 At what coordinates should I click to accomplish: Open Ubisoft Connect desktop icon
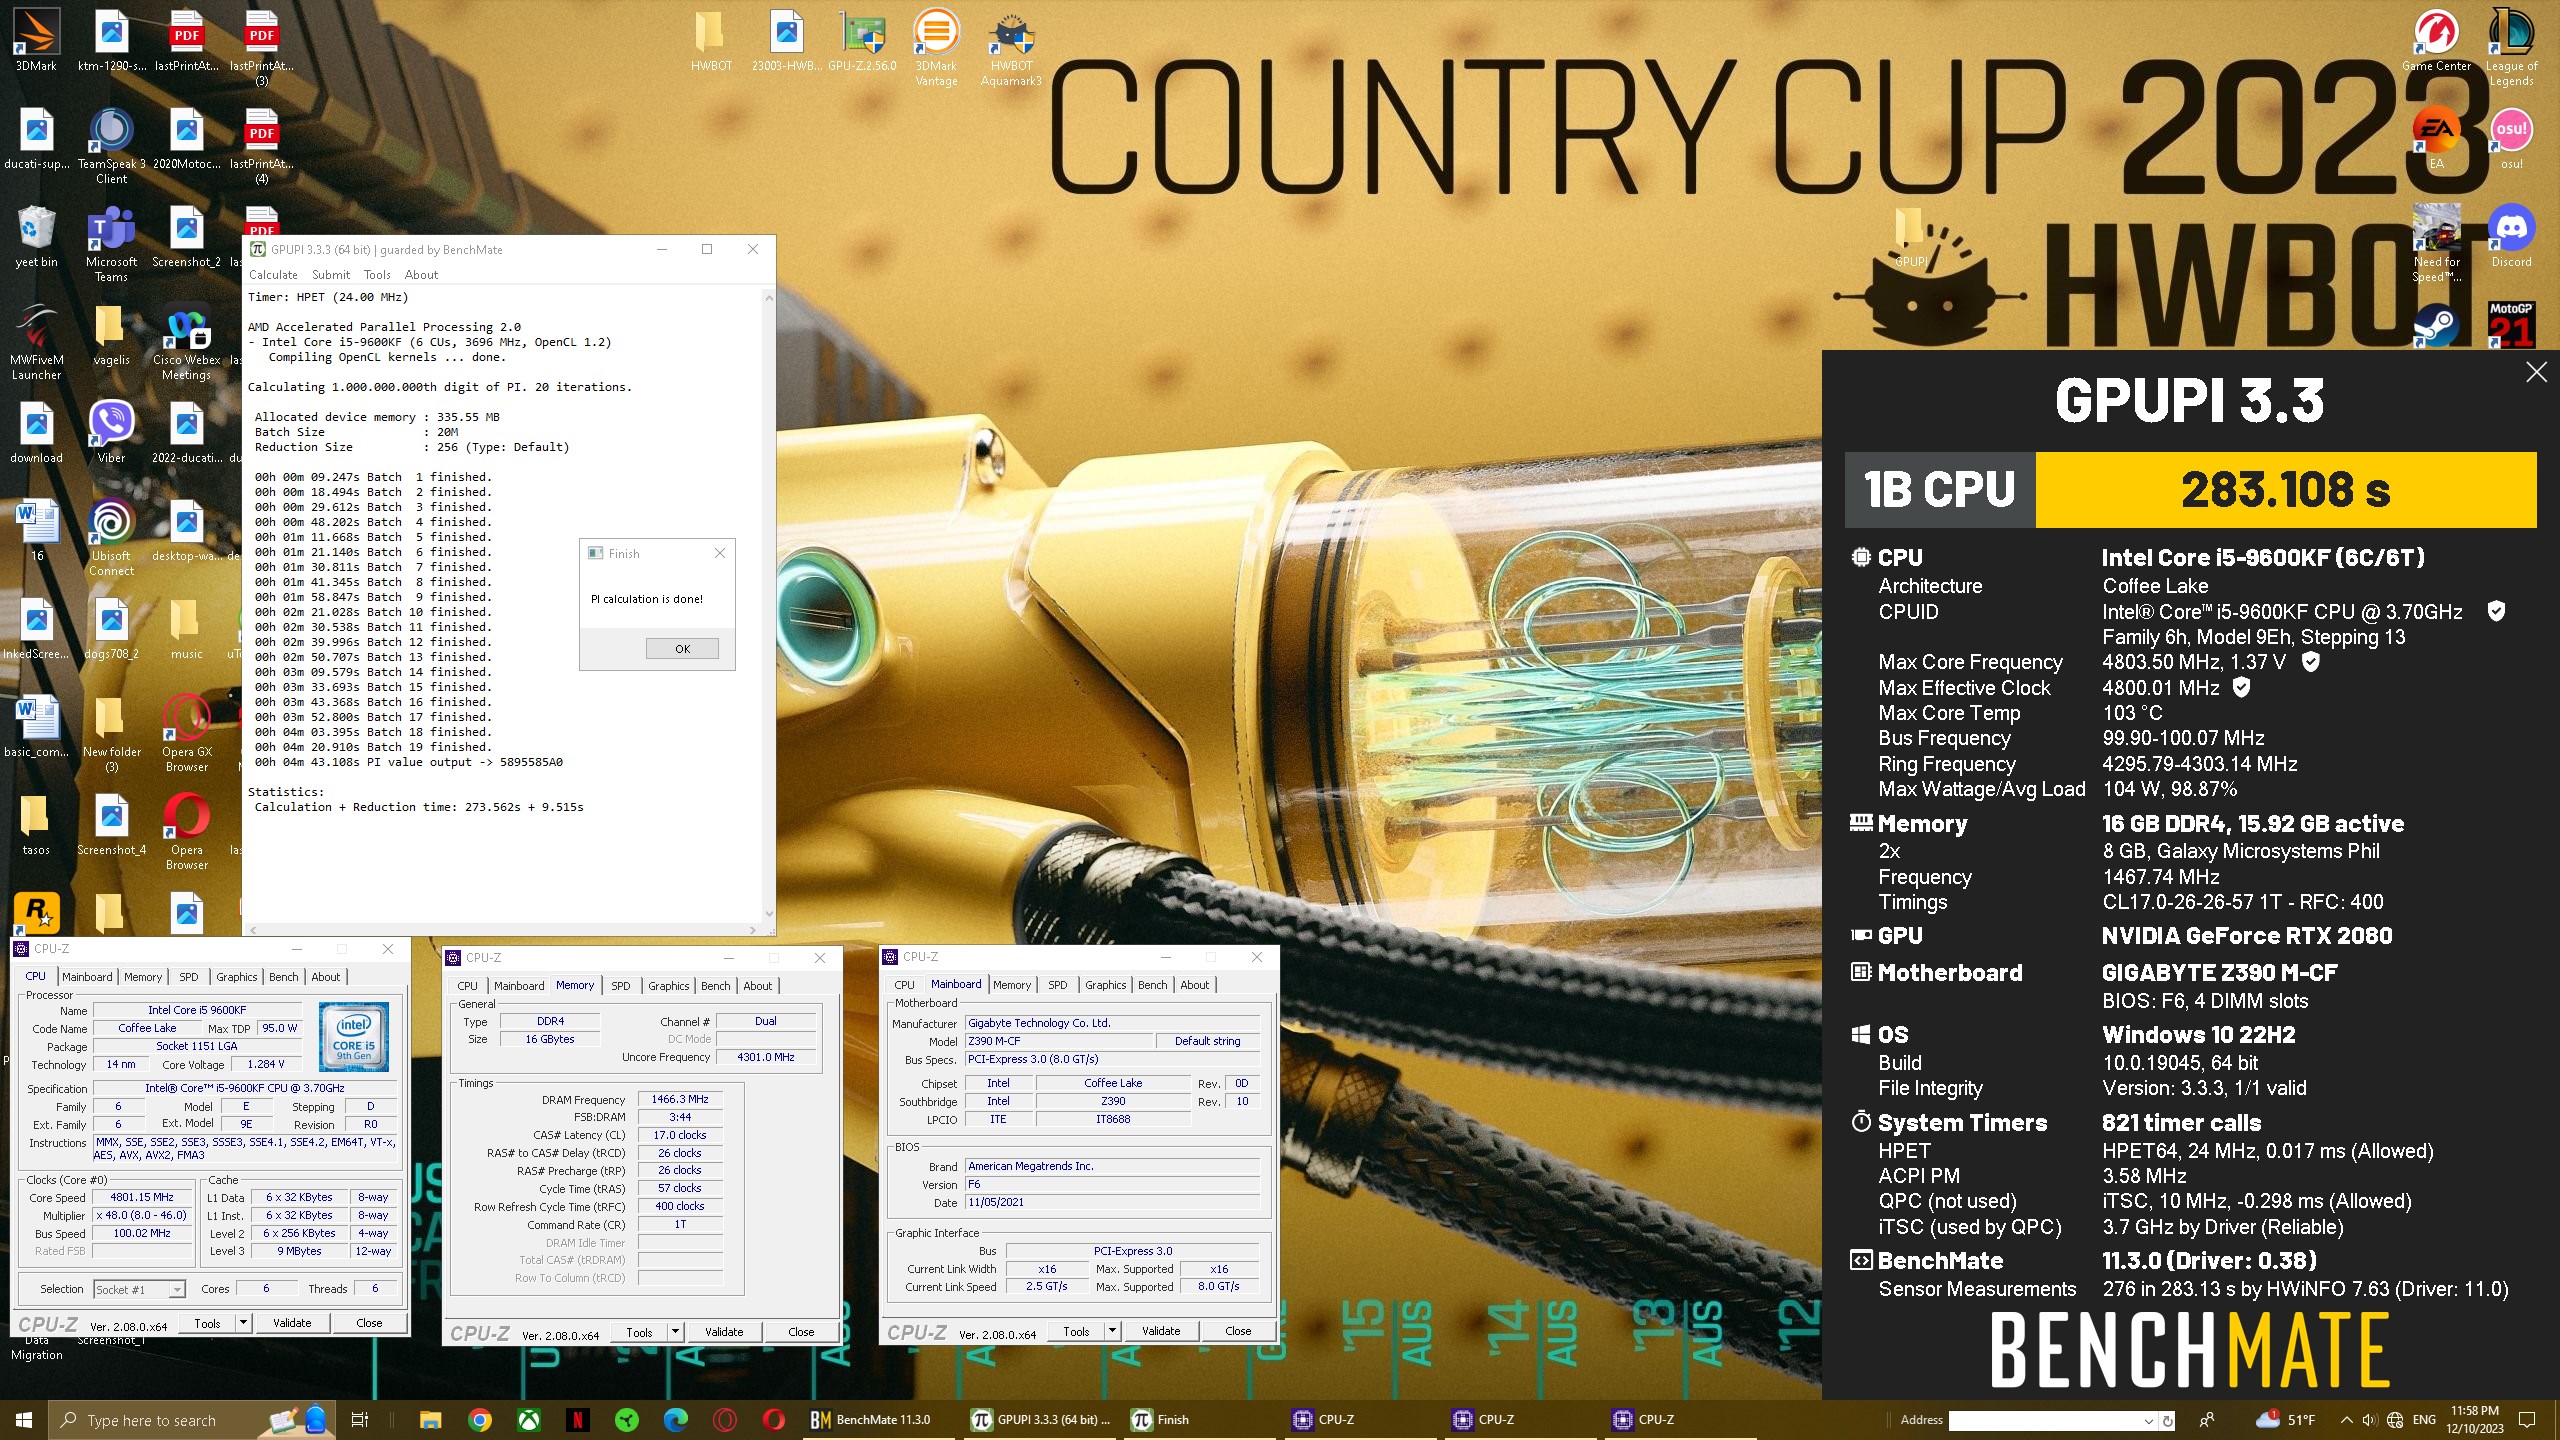tap(111, 538)
